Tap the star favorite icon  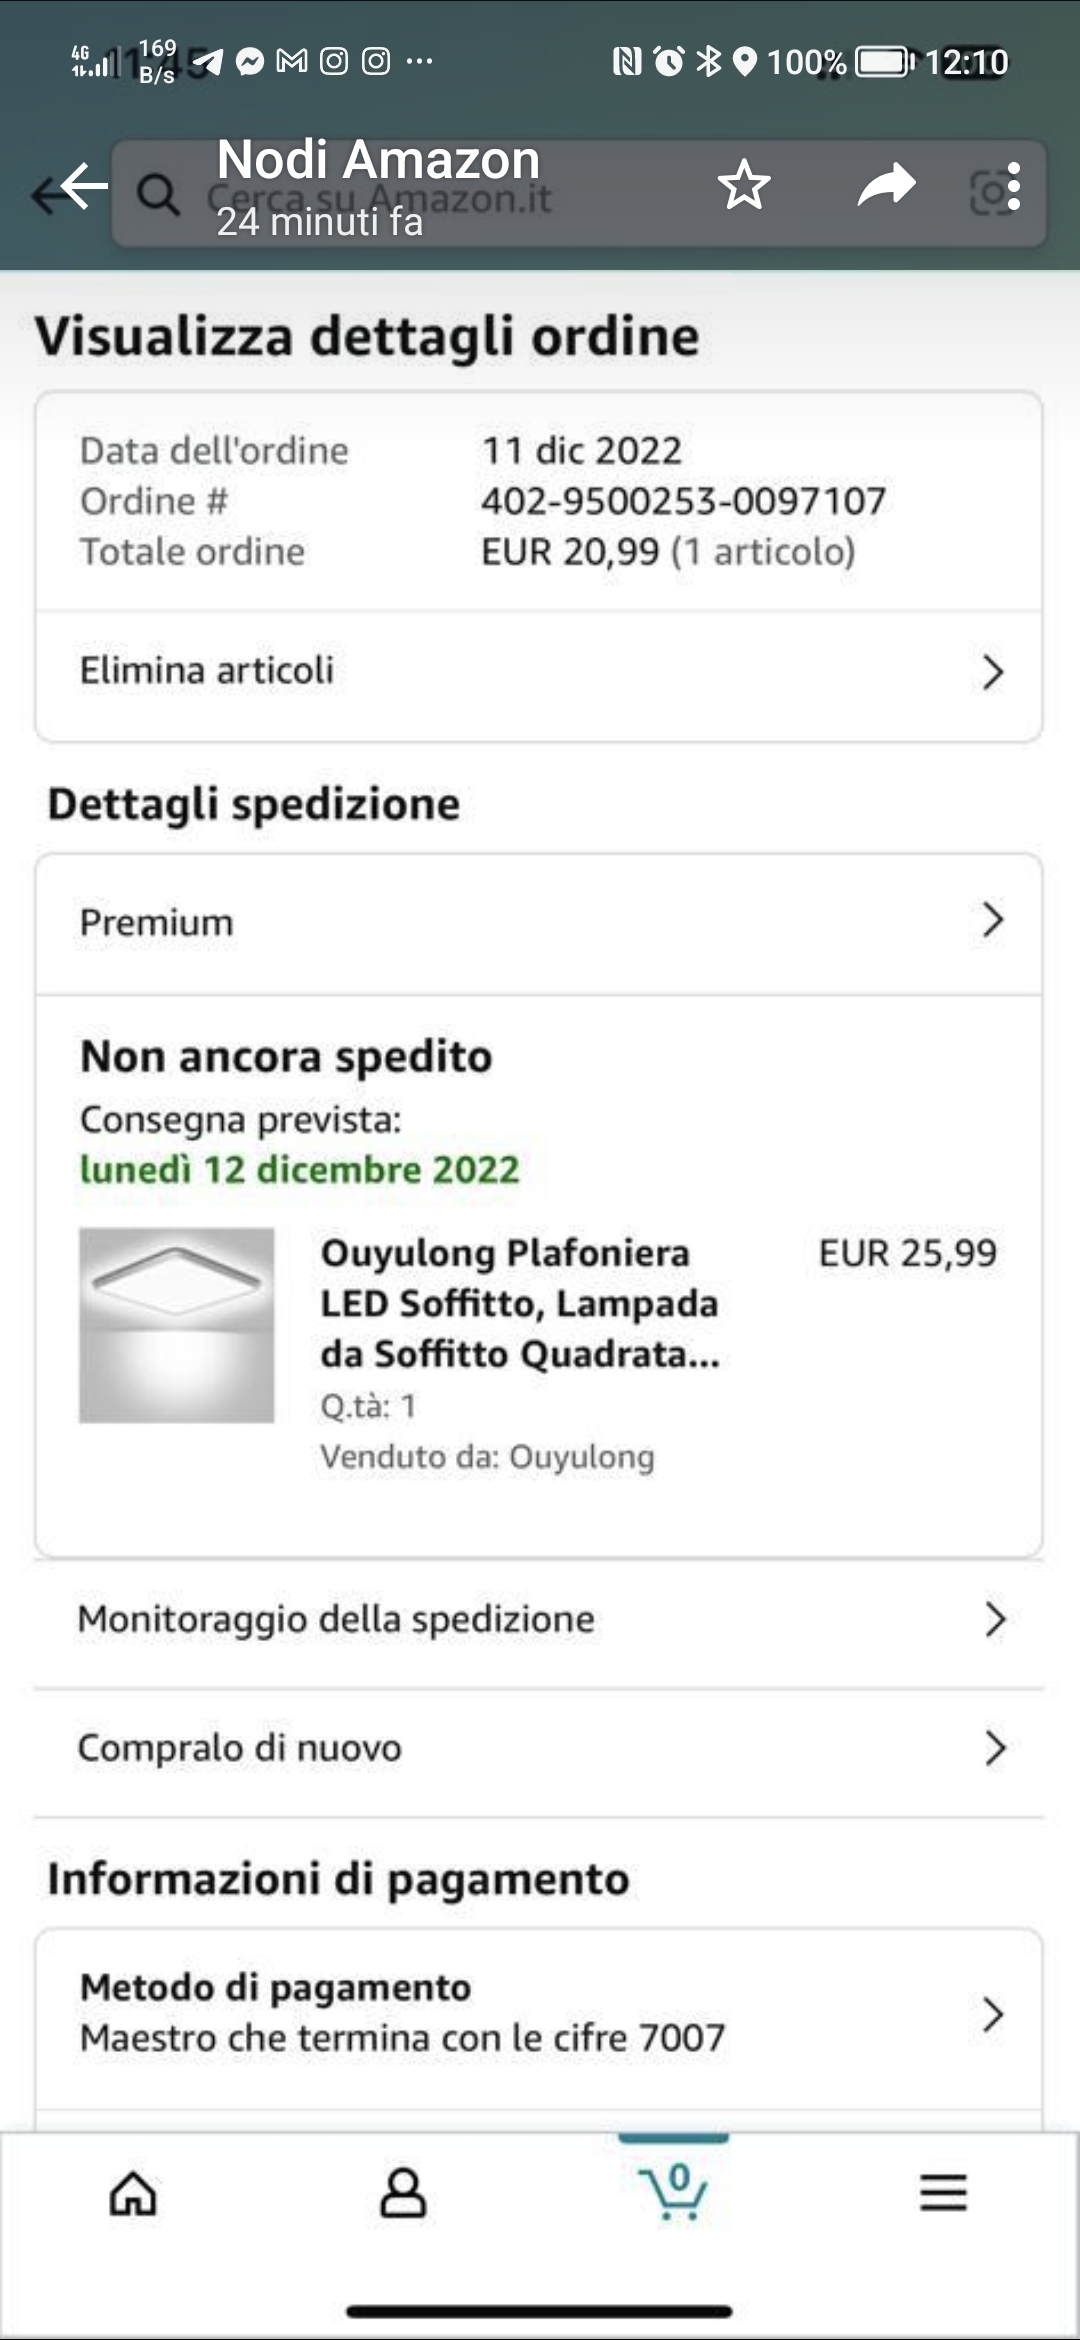744,186
